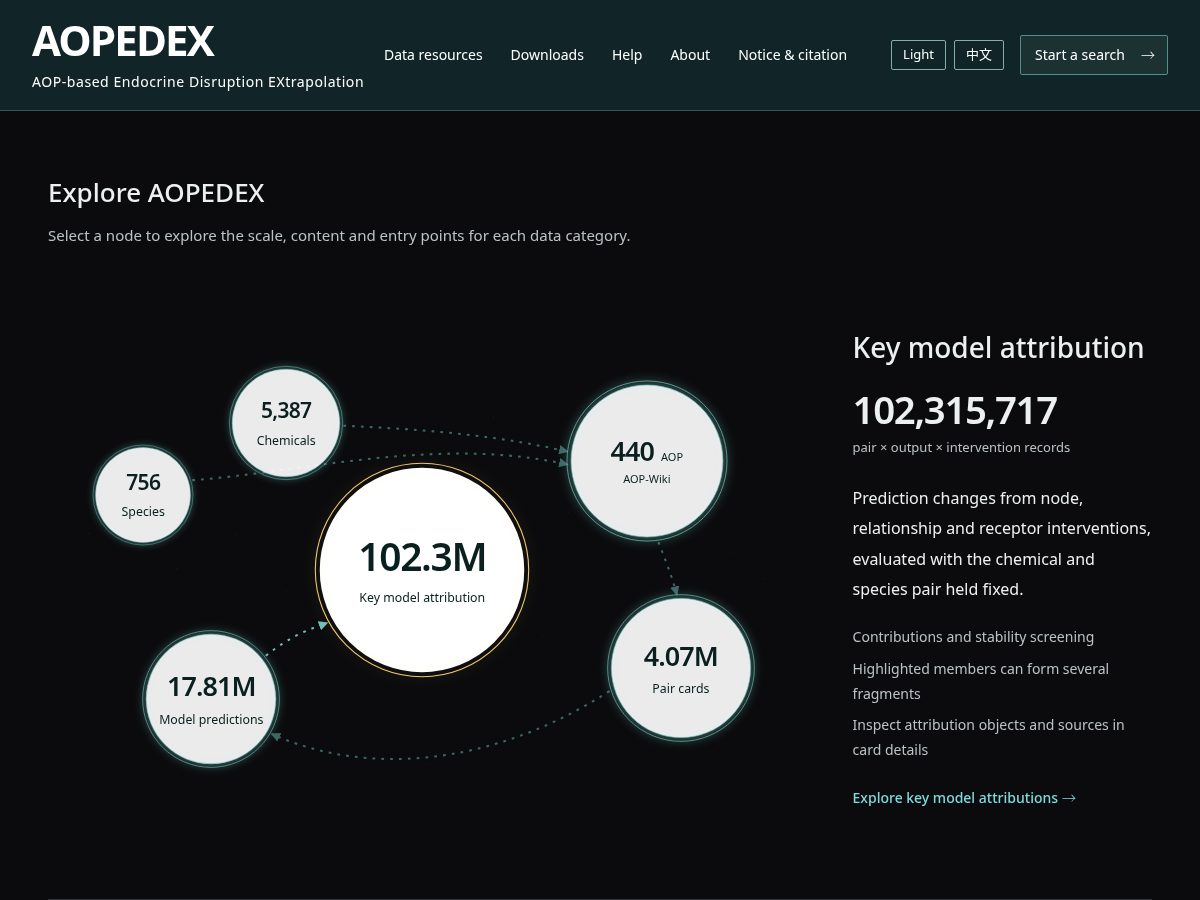The height and width of the screenshot is (900, 1200).
Task: Select the 756 Species node
Action: [x=143, y=495]
